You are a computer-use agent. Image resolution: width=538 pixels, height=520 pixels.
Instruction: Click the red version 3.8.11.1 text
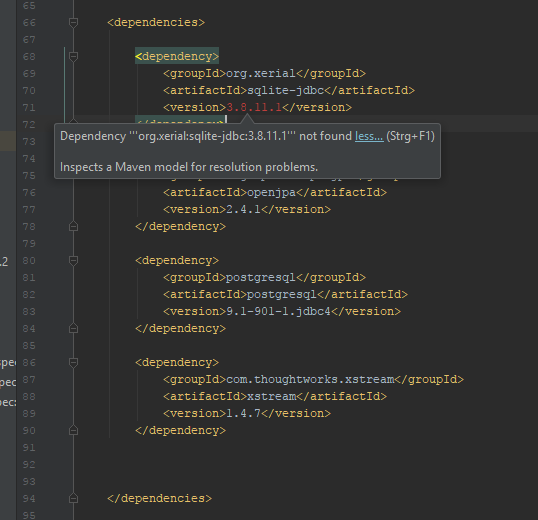[254, 107]
